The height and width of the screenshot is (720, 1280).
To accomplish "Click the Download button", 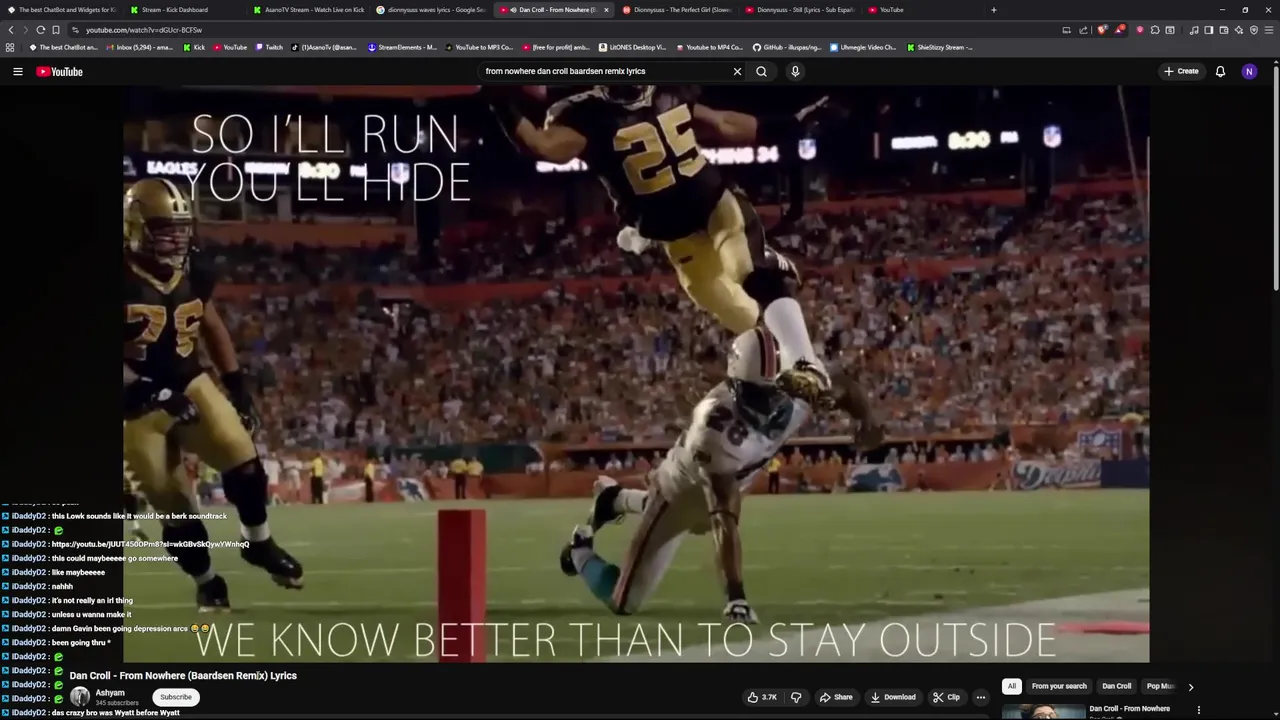I will pyautogui.click(x=893, y=697).
